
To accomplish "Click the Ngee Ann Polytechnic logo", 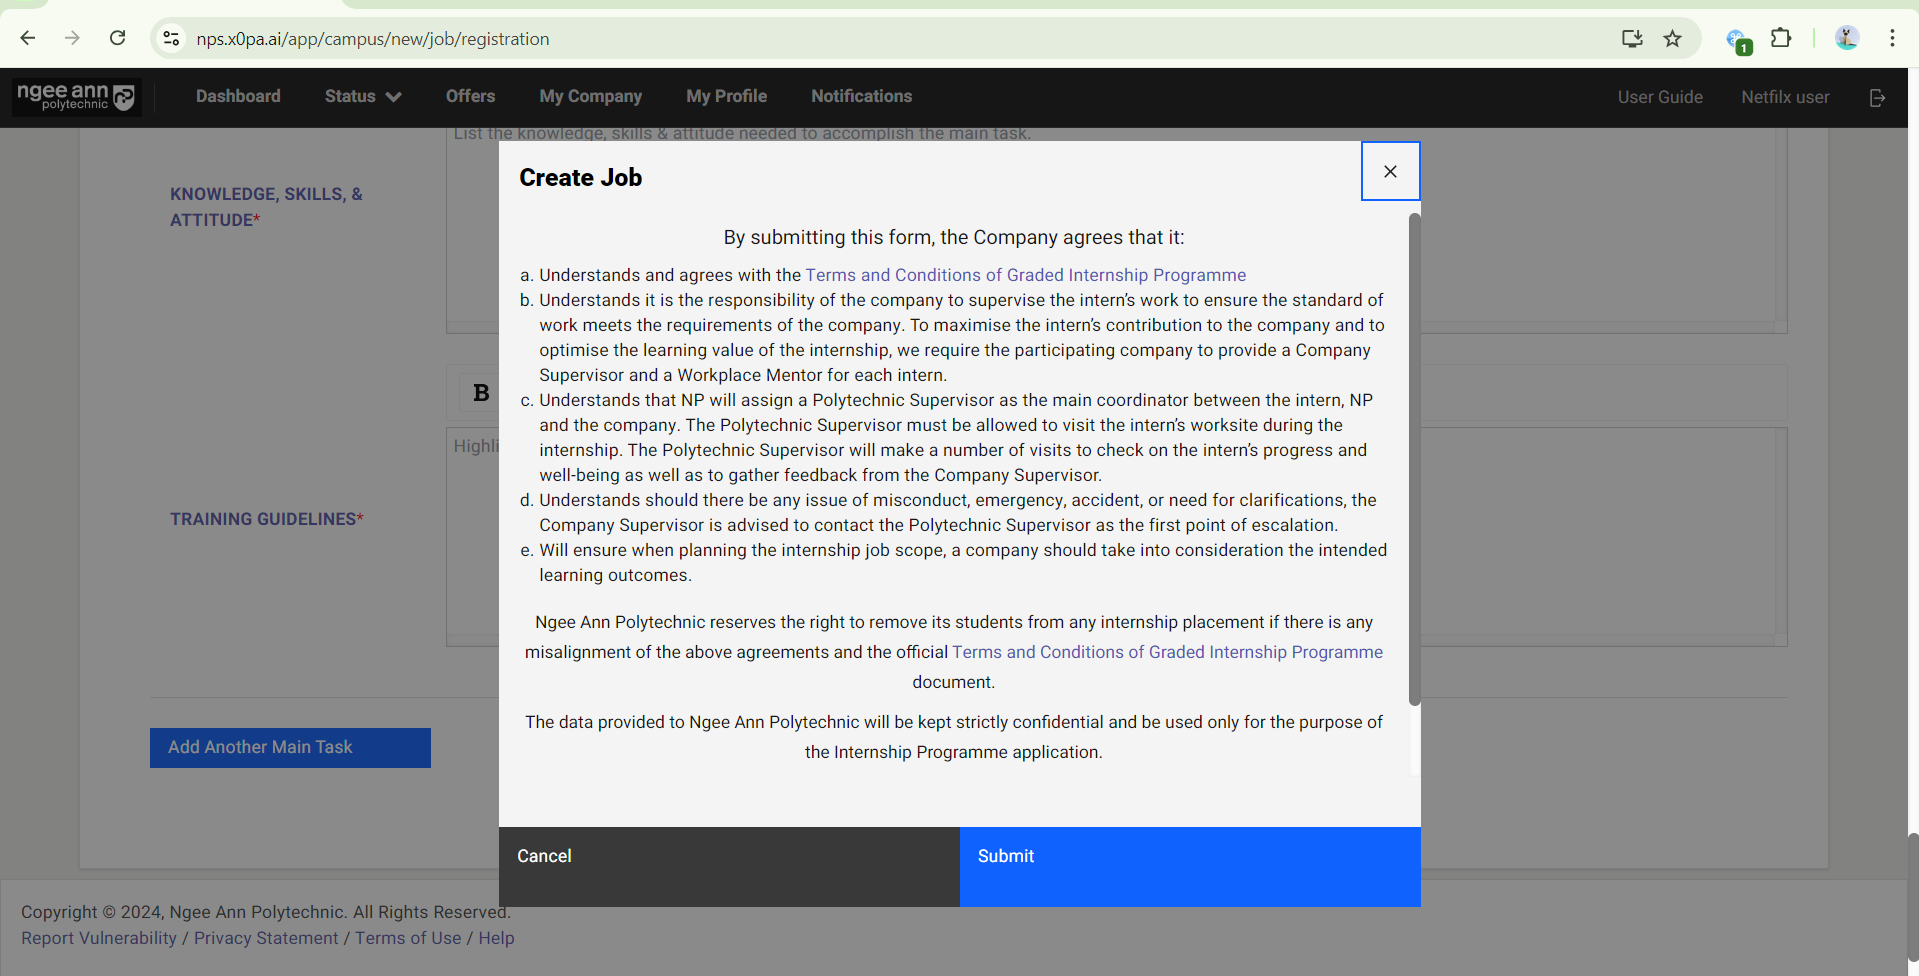I will pyautogui.click(x=75, y=97).
